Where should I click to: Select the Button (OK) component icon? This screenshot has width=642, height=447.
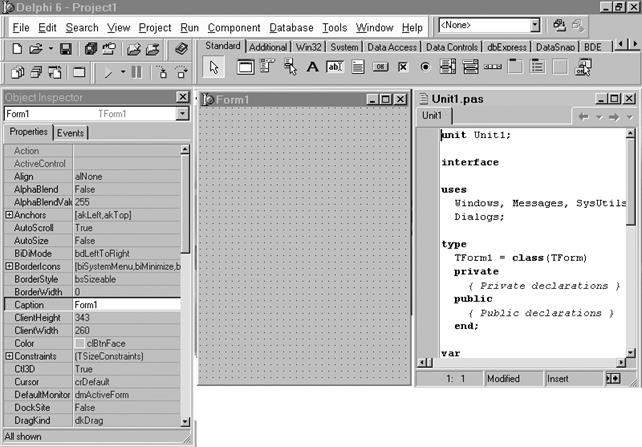(381, 67)
